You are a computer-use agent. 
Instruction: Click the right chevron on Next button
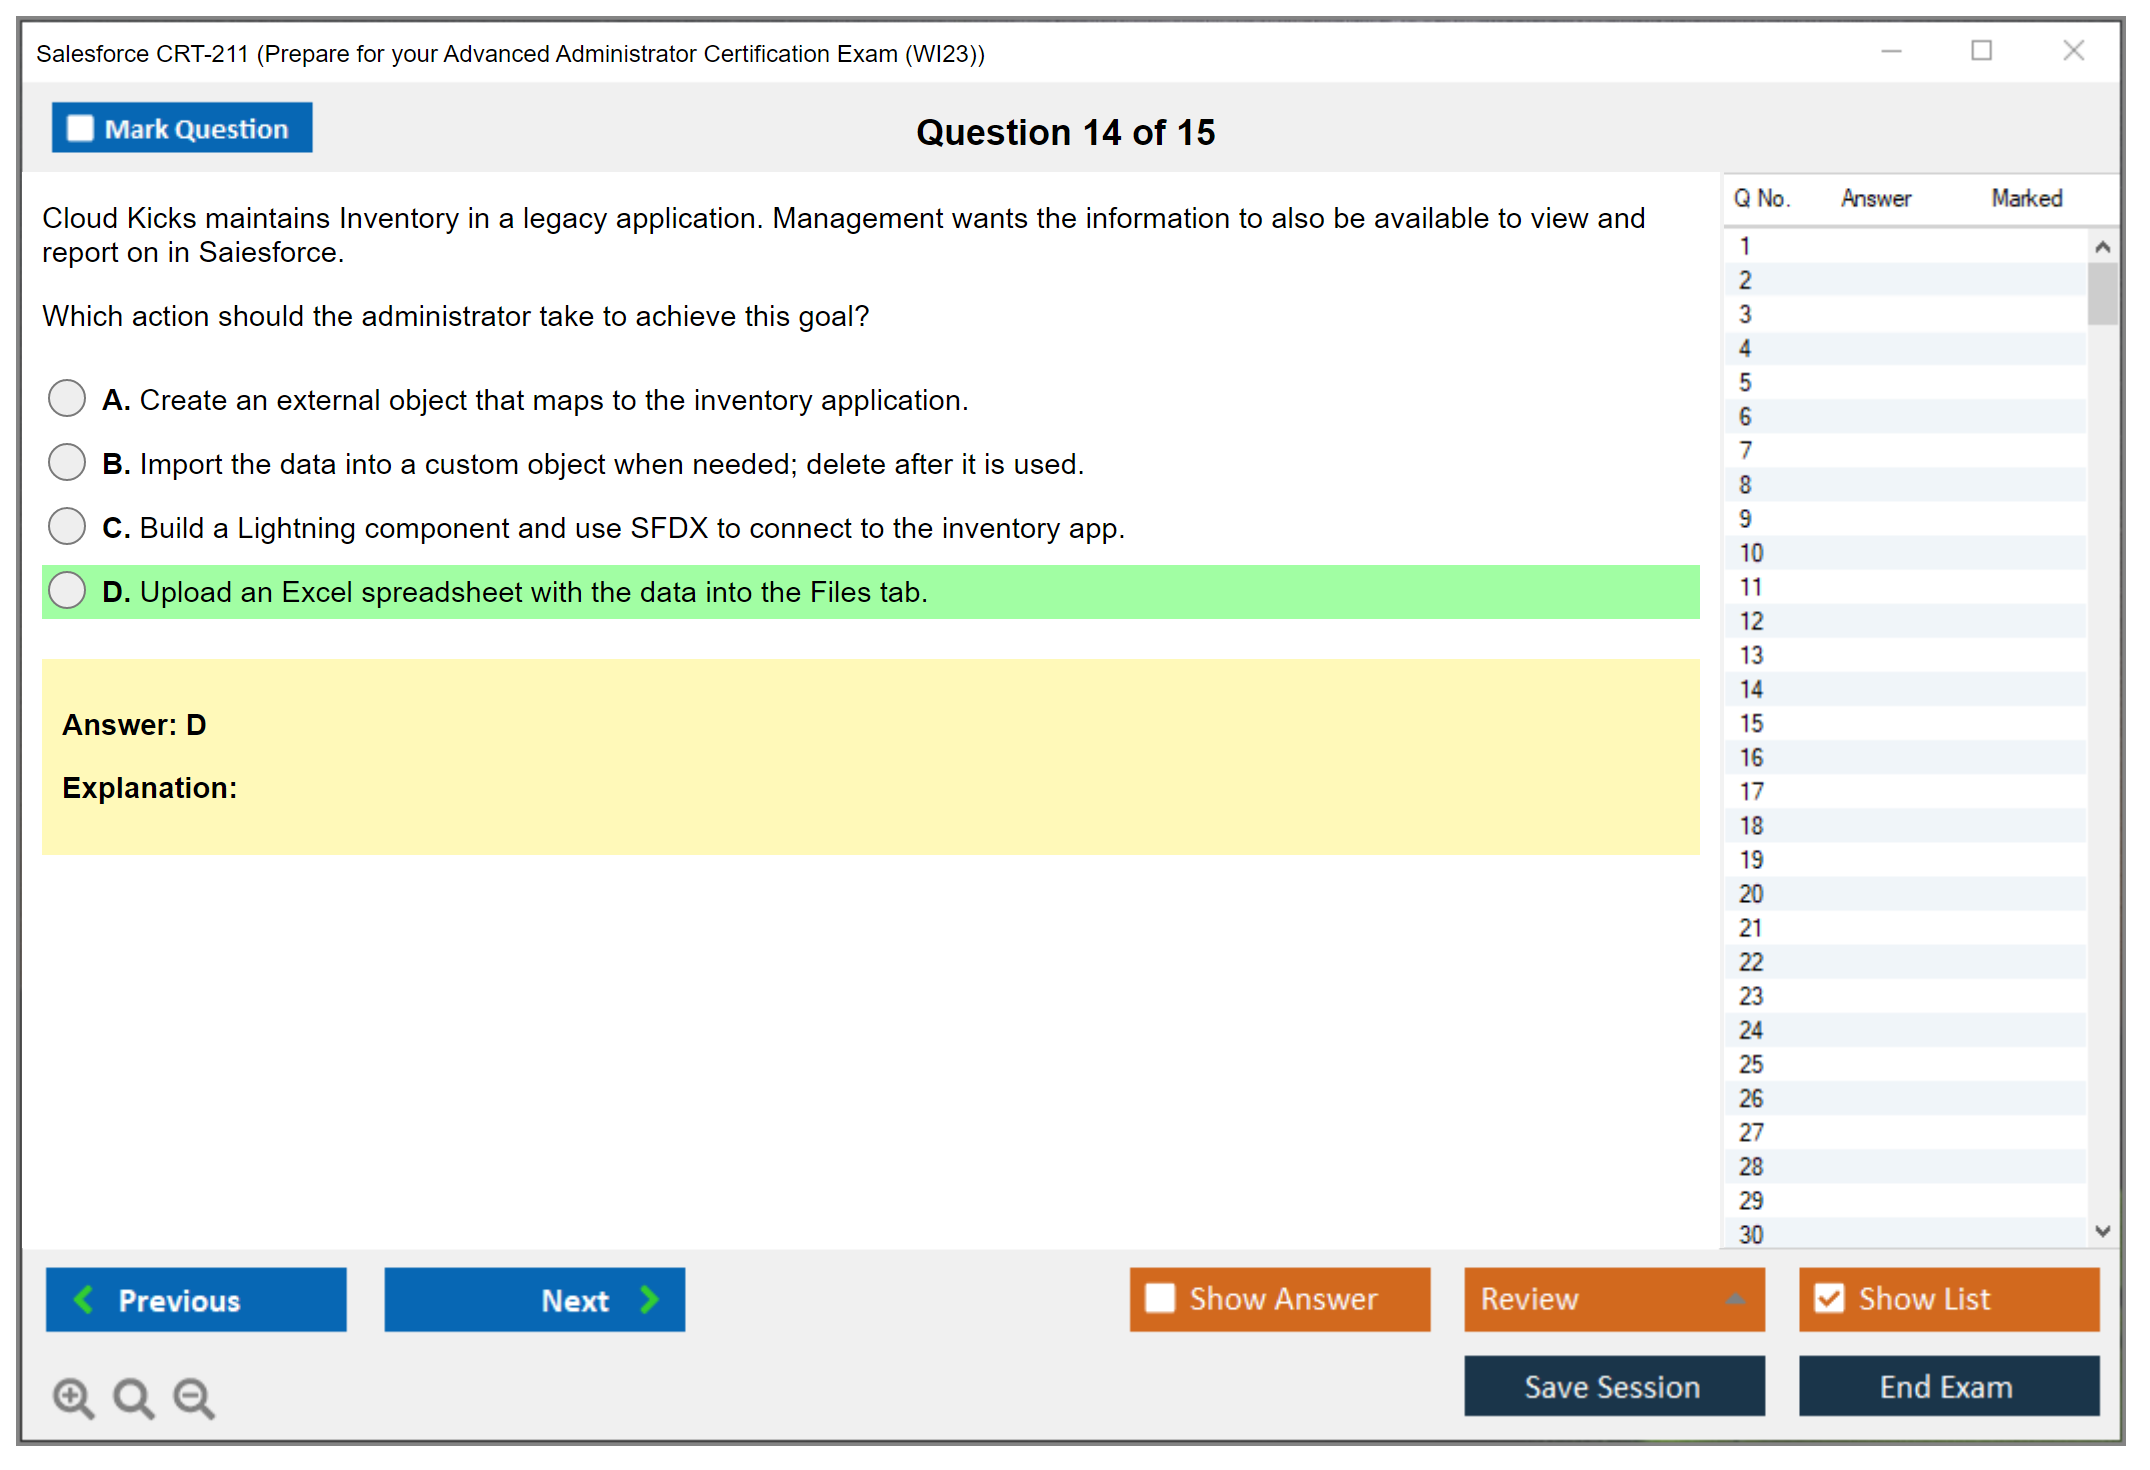tap(649, 1299)
